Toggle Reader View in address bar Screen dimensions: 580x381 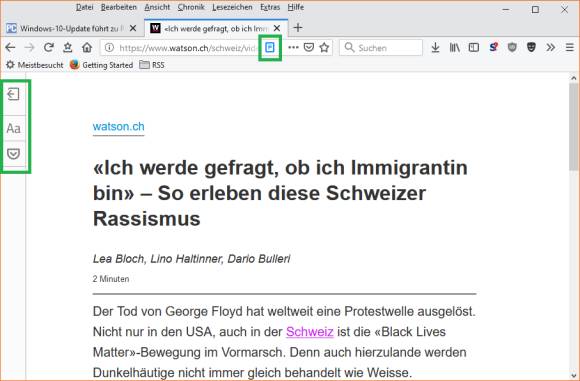click(x=270, y=47)
